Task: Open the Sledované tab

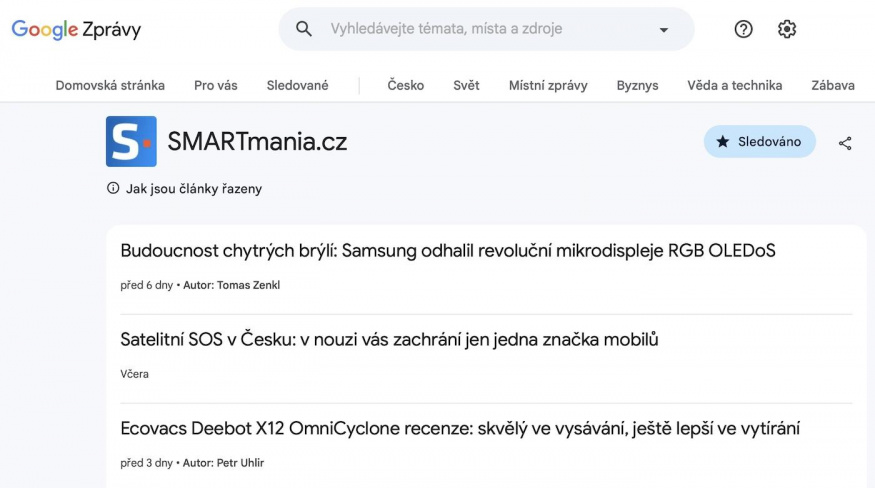Action: (297, 85)
